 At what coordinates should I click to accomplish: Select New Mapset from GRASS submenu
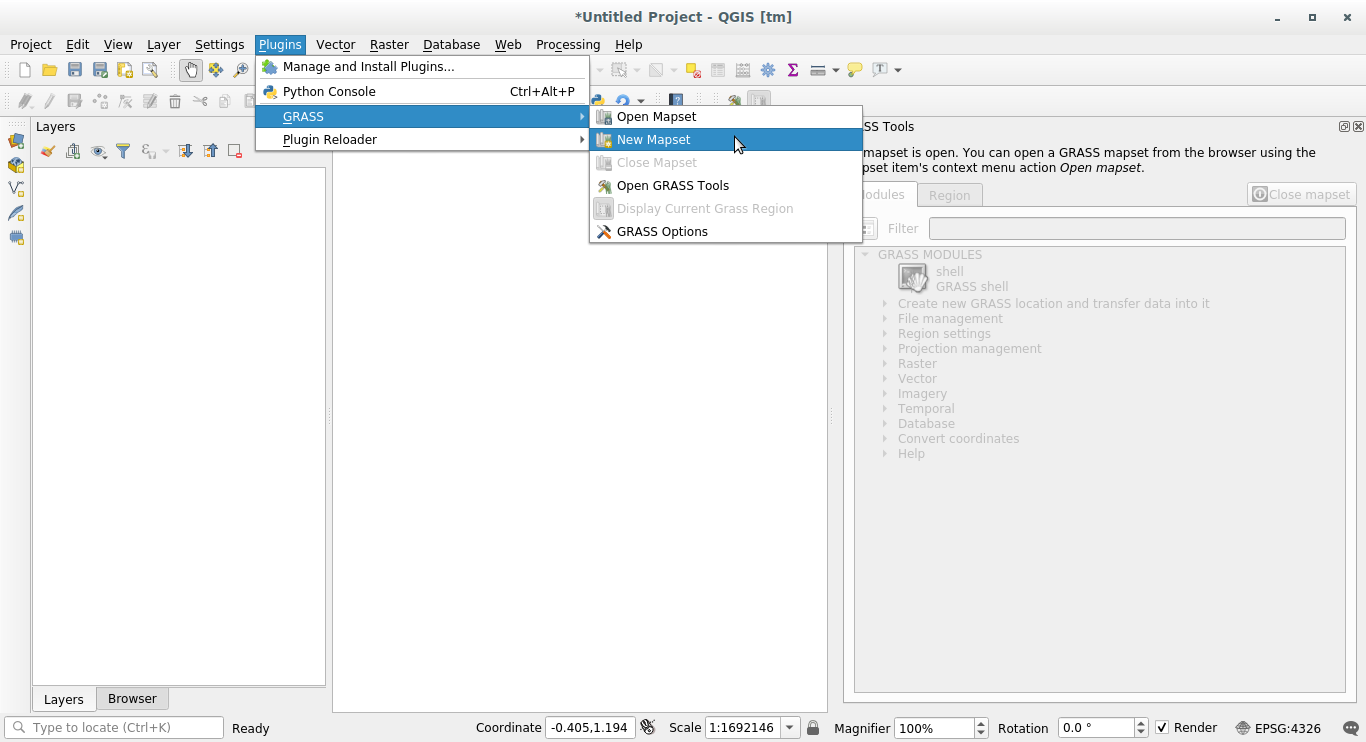click(x=653, y=140)
